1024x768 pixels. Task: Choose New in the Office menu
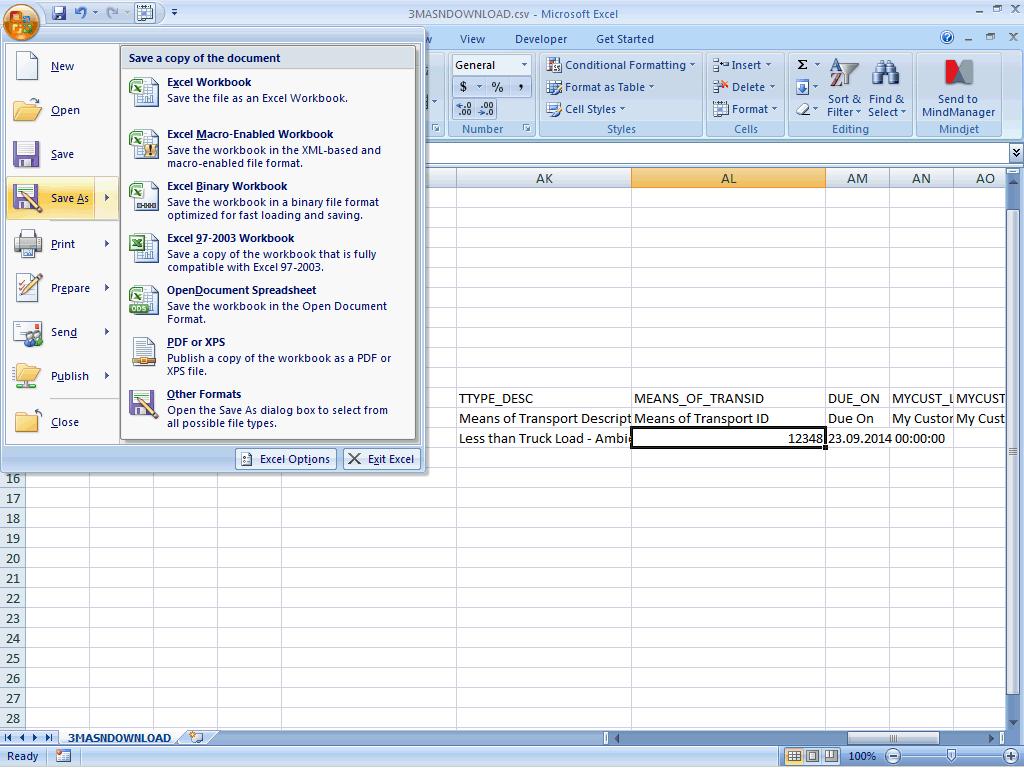coord(63,66)
